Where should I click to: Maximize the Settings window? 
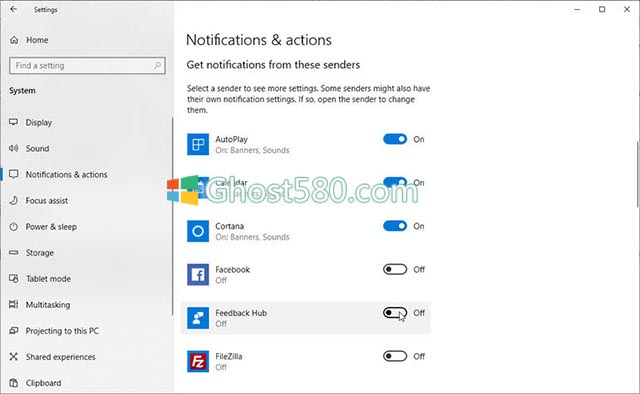coord(602,9)
